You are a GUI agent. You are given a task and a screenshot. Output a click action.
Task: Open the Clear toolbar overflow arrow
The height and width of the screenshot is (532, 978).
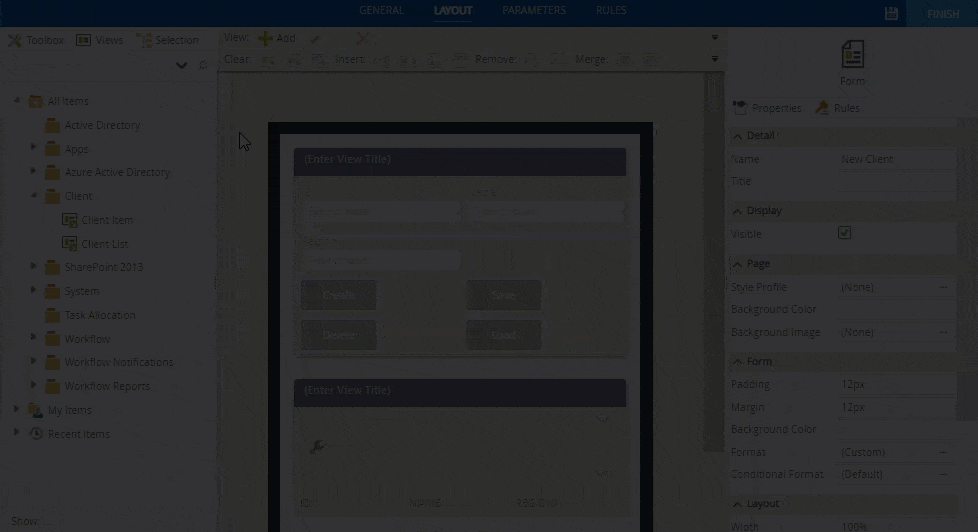[715, 59]
